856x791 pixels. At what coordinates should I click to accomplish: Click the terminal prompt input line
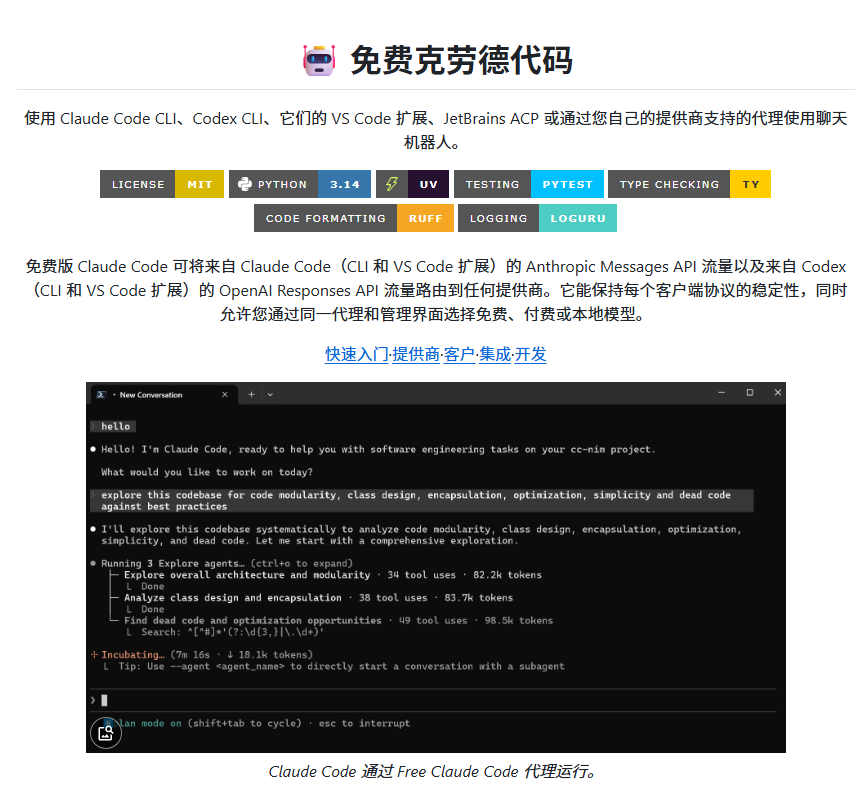[x=434, y=700]
